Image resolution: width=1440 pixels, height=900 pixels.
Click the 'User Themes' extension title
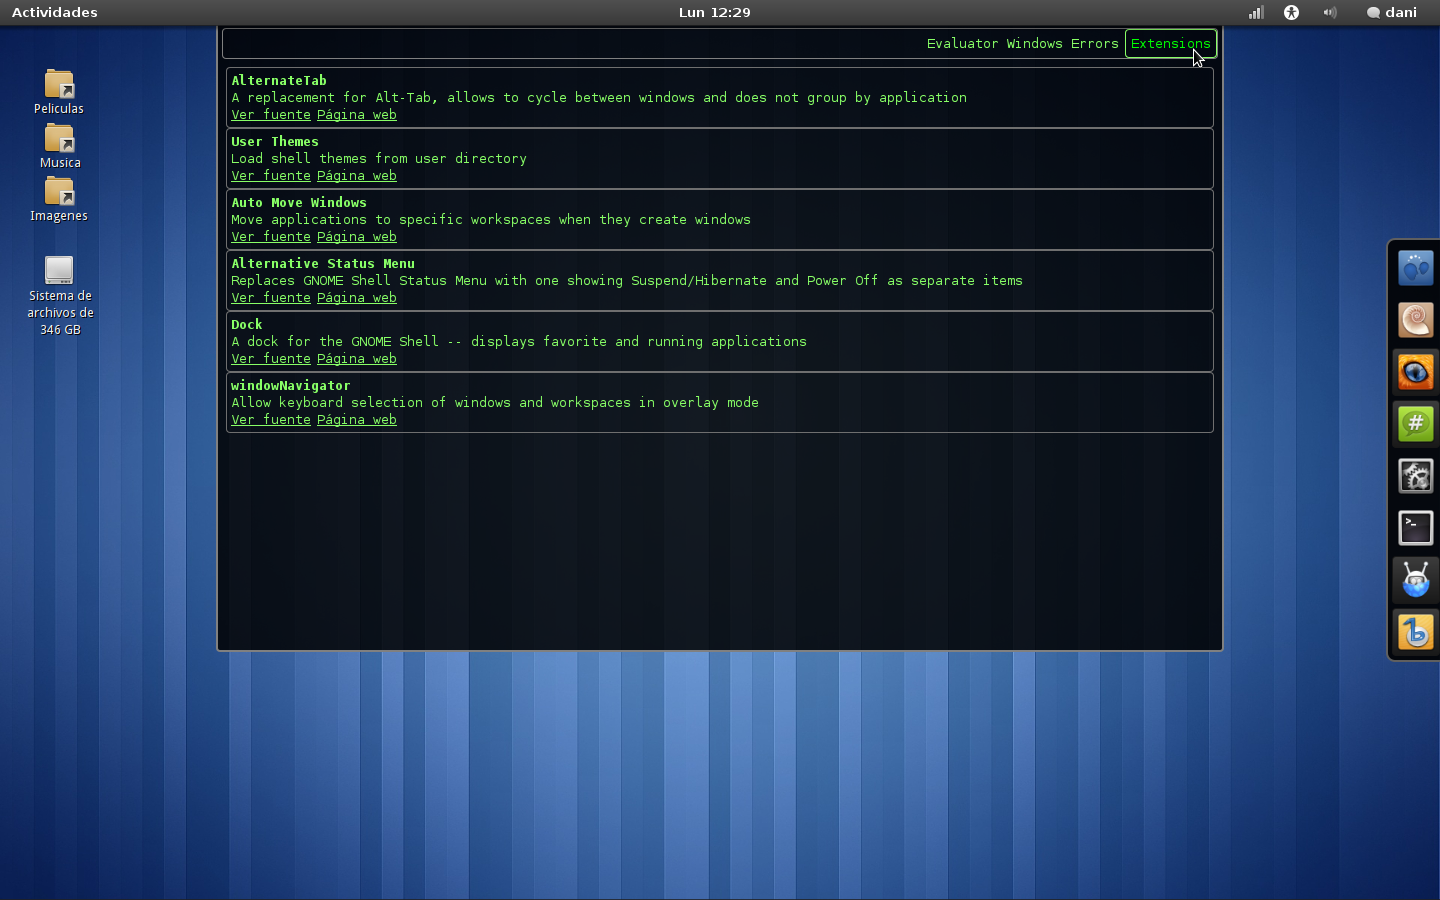coord(275,142)
